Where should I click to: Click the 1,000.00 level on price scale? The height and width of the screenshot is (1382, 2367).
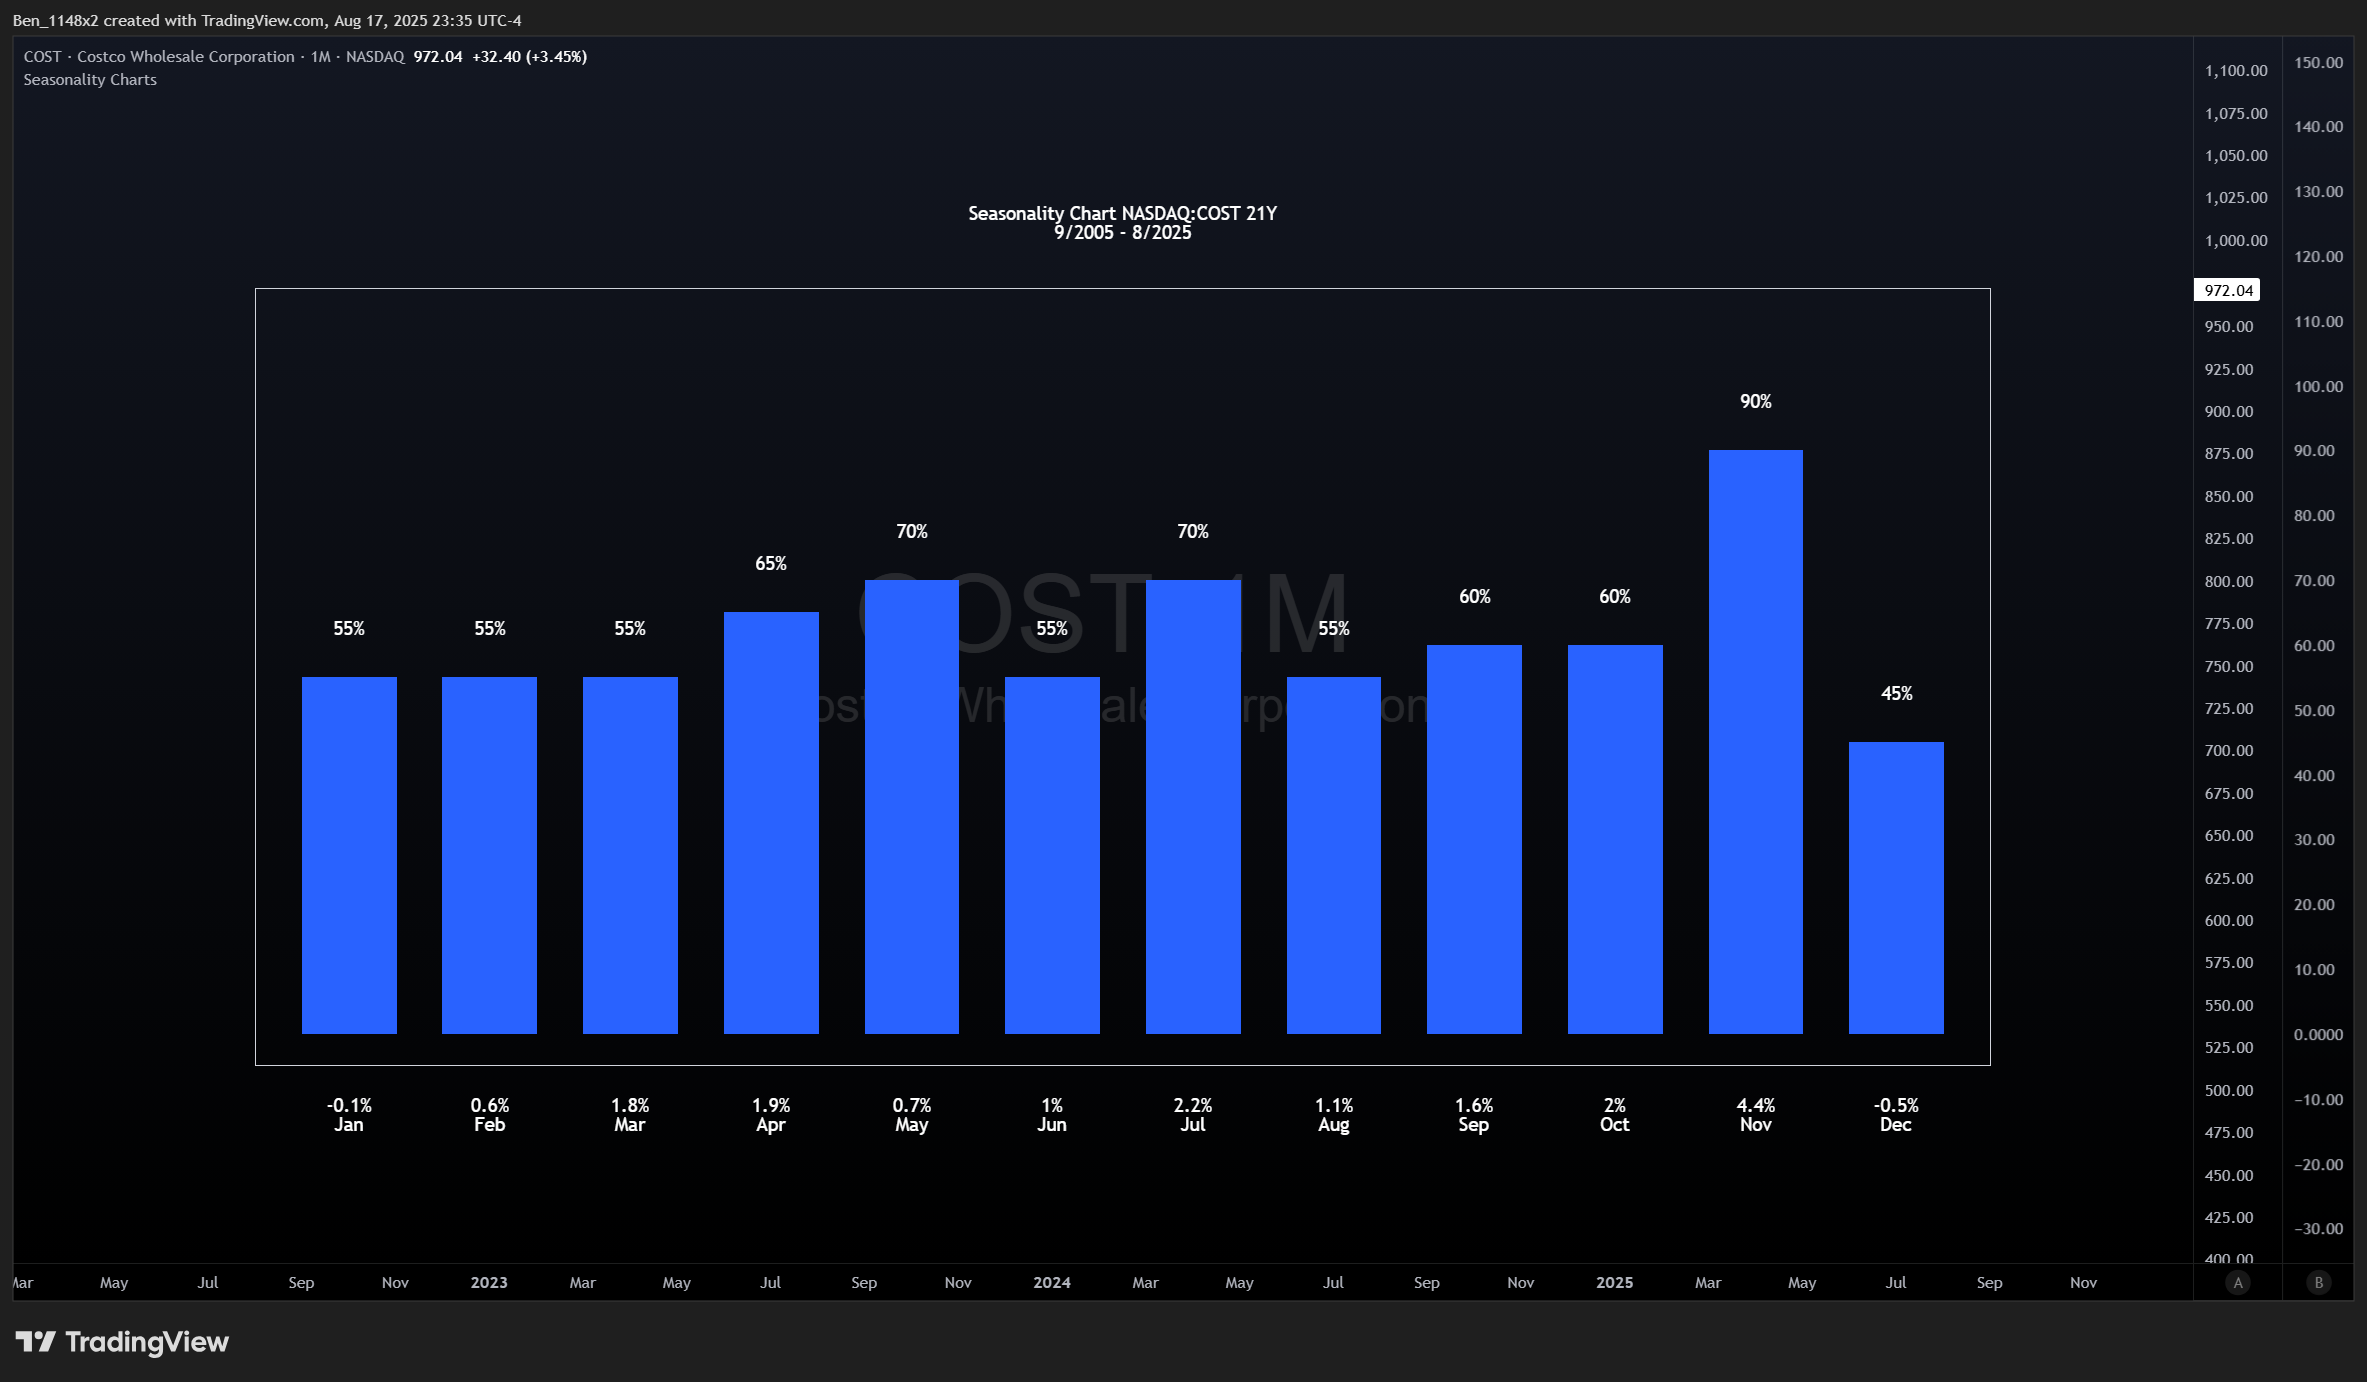[x=2236, y=241]
